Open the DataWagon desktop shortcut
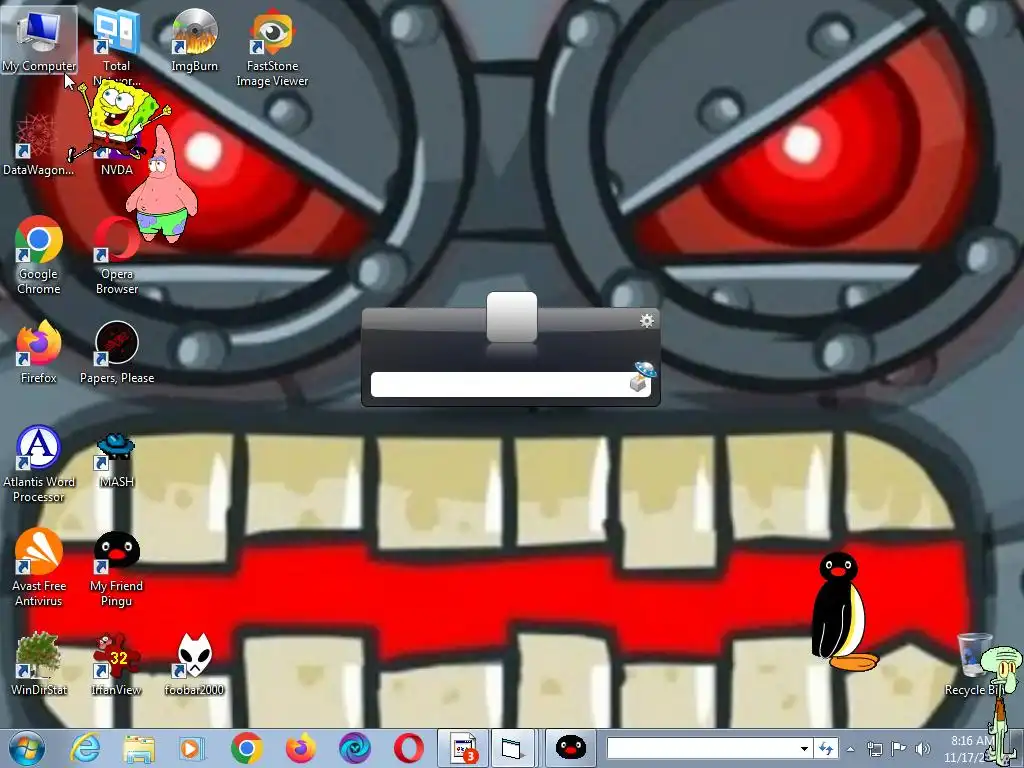1024x768 pixels. click(x=38, y=144)
